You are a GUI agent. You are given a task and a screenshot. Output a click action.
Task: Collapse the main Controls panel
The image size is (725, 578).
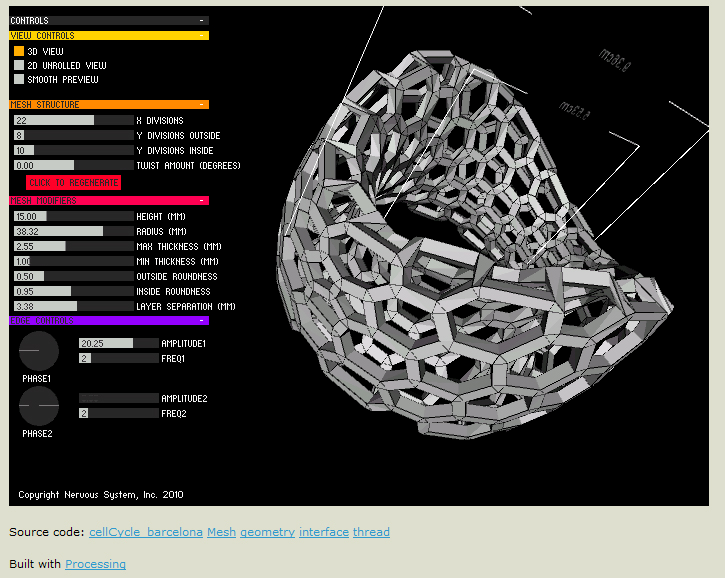coord(201,20)
